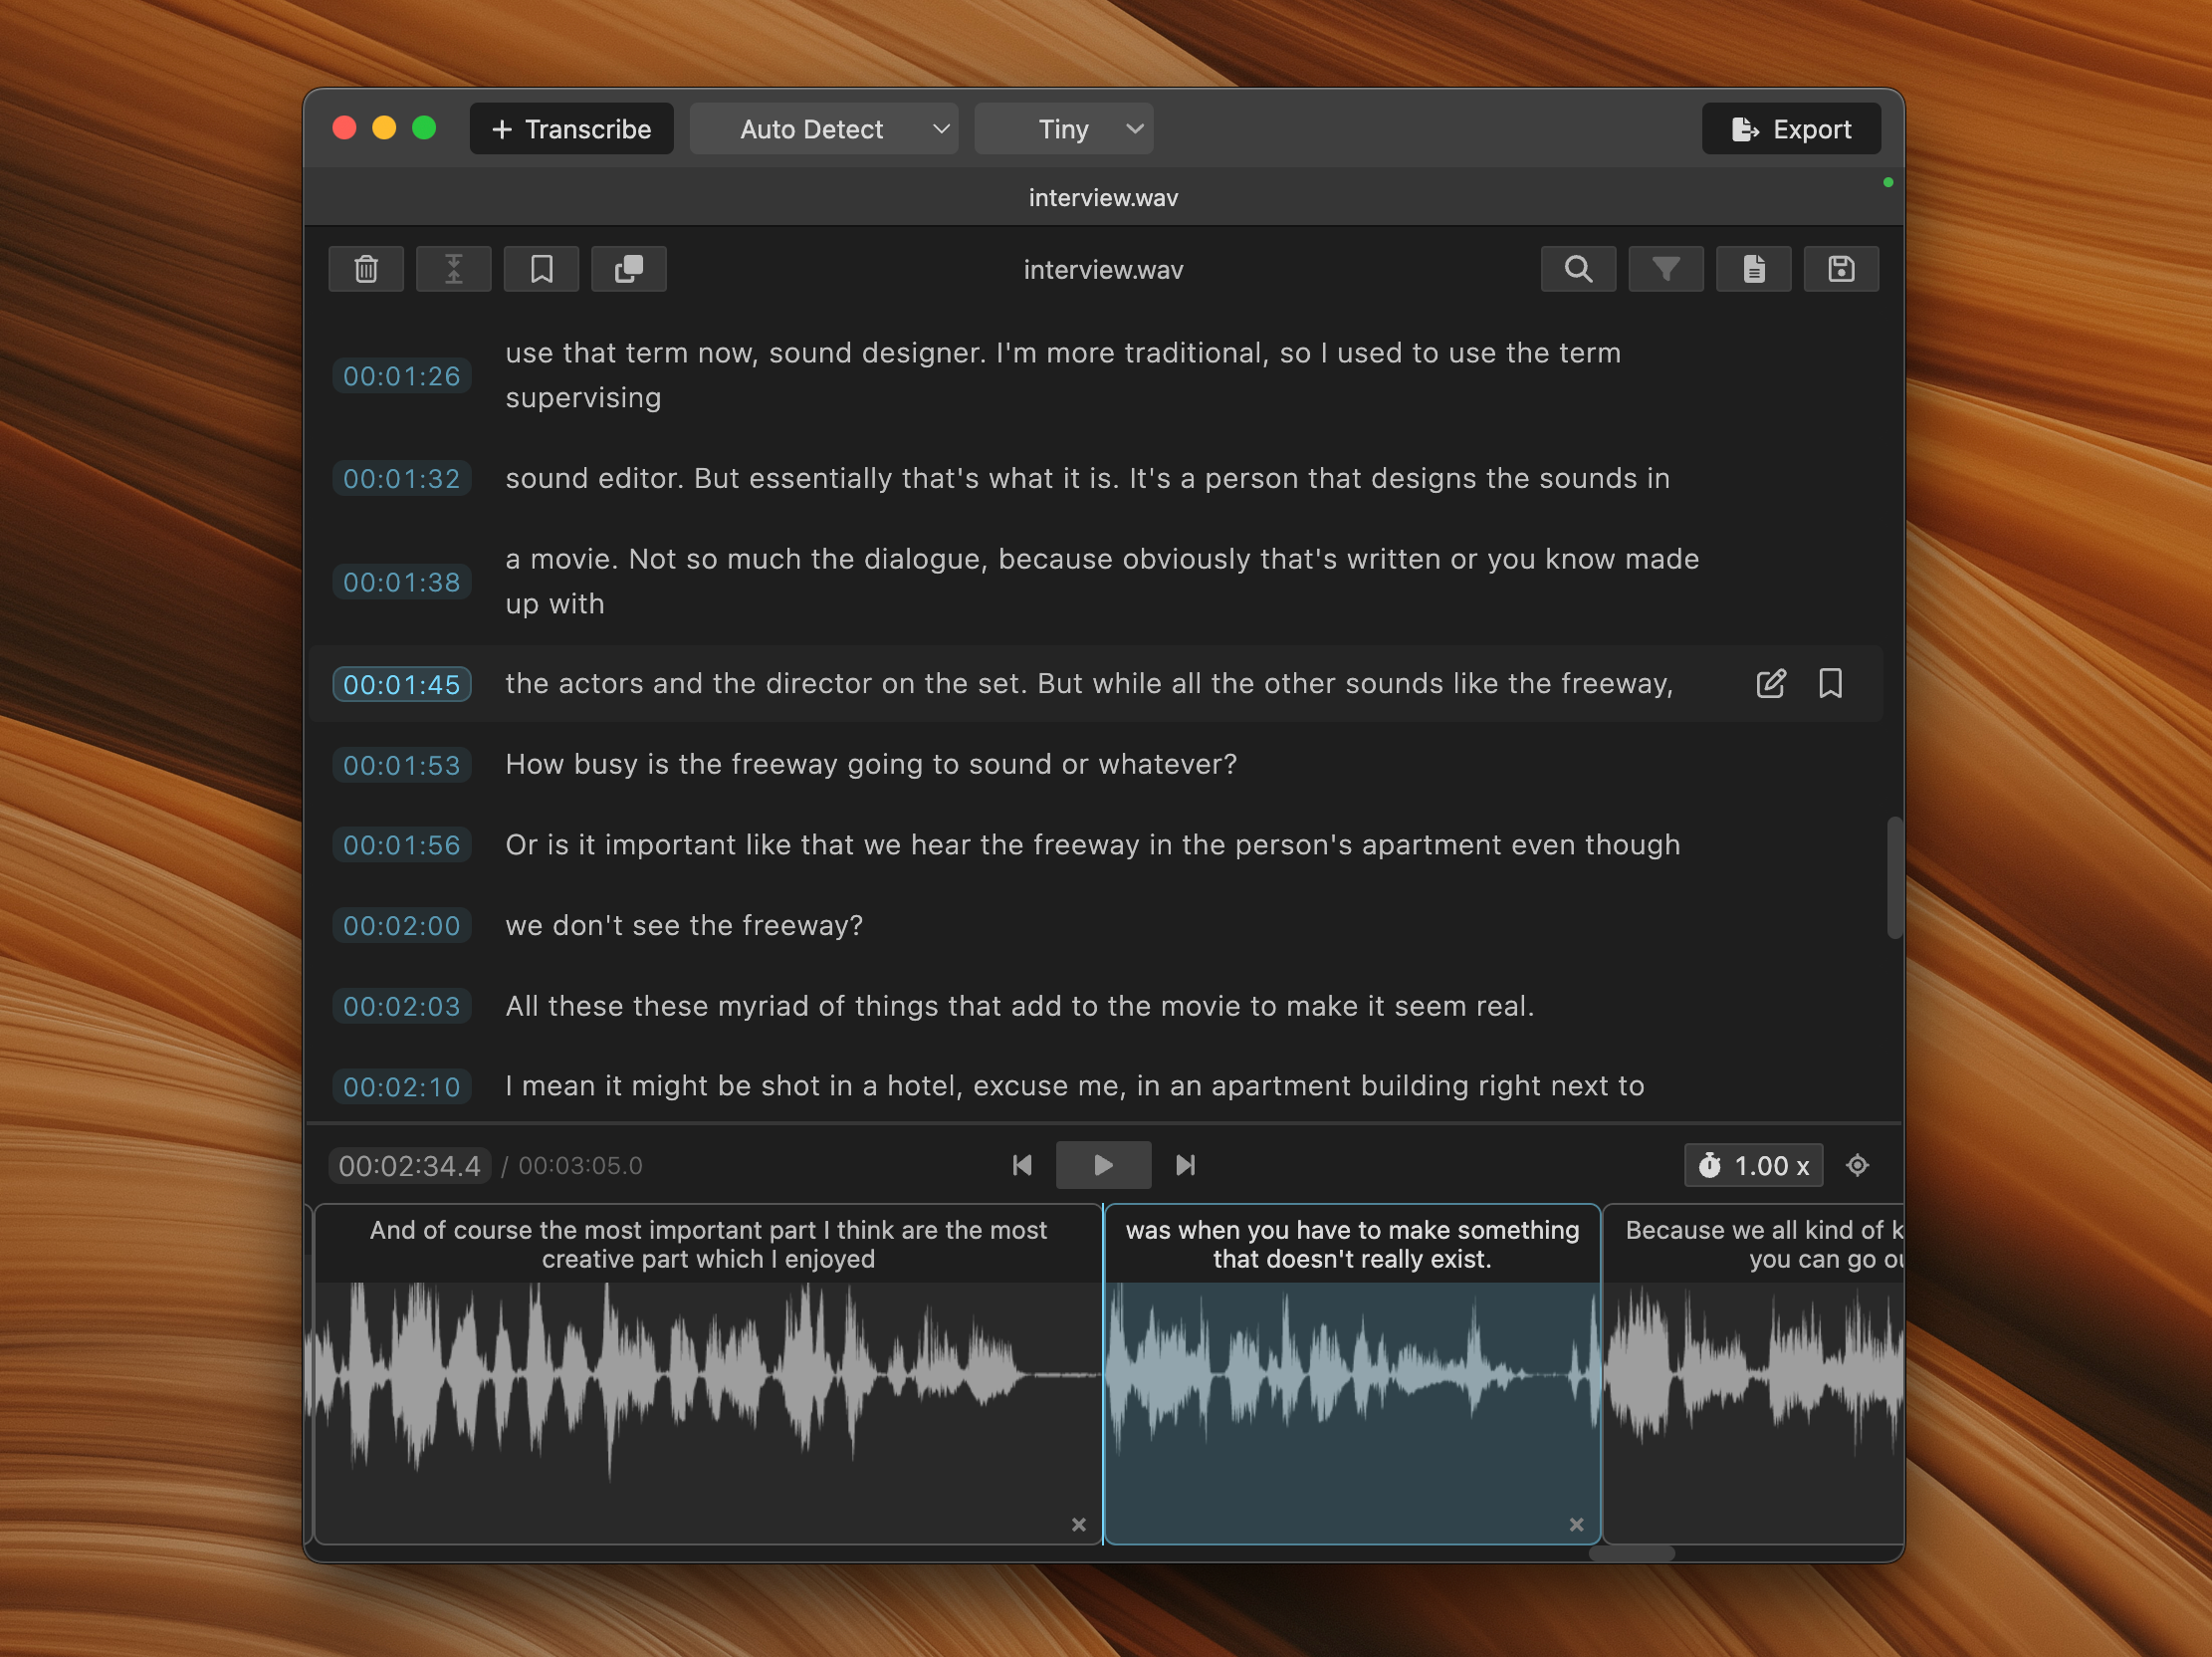Click the save disk icon
Screen dimensions: 2212x1657
(x=1841, y=269)
